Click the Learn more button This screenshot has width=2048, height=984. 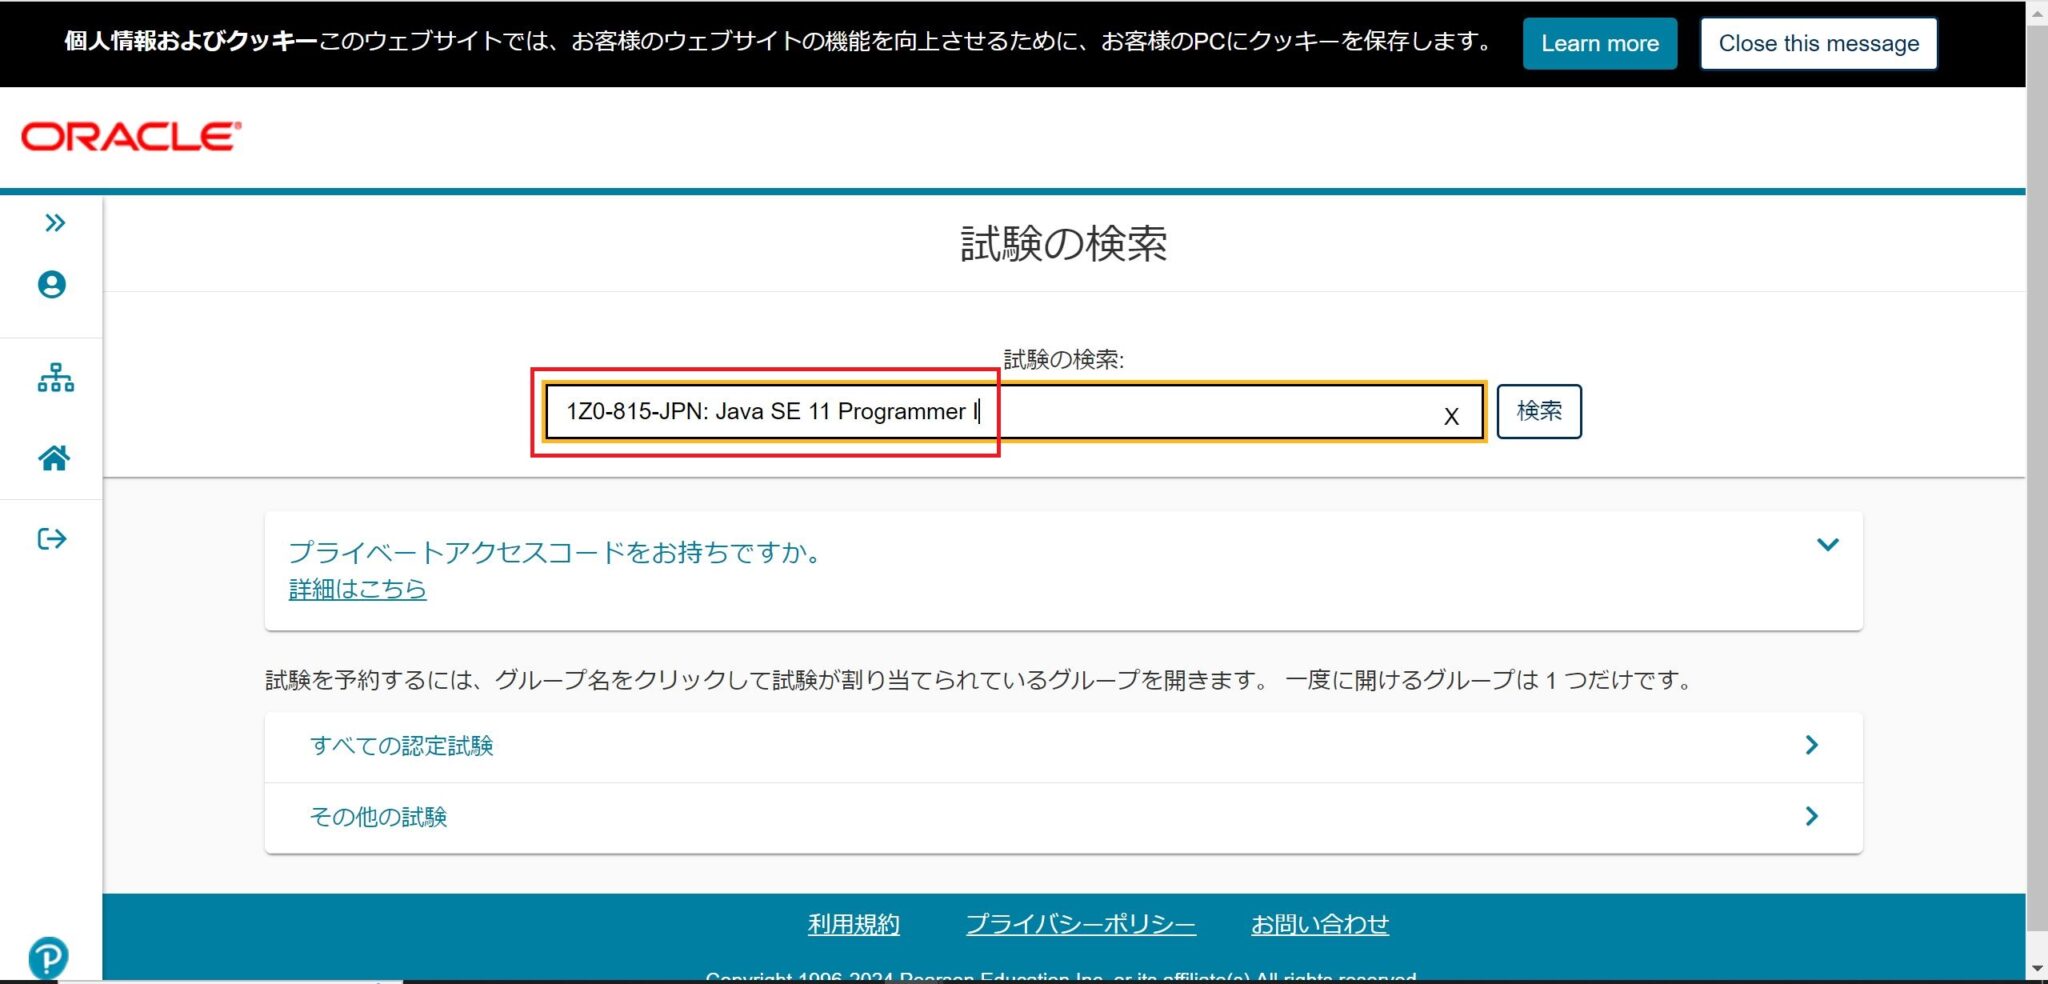(1599, 44)
